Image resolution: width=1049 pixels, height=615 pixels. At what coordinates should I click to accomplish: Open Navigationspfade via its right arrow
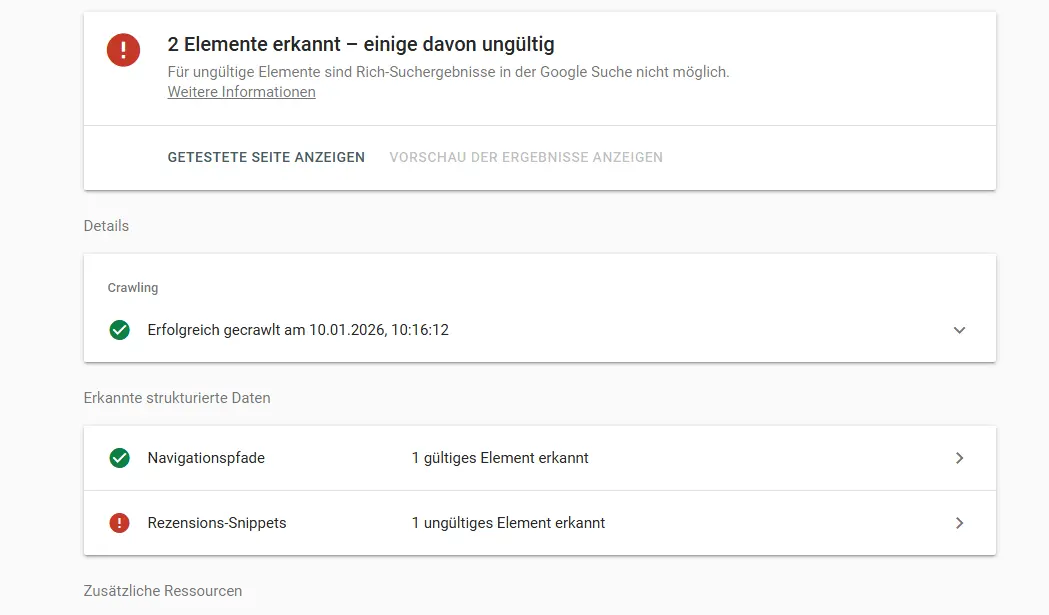pos(959,458)
